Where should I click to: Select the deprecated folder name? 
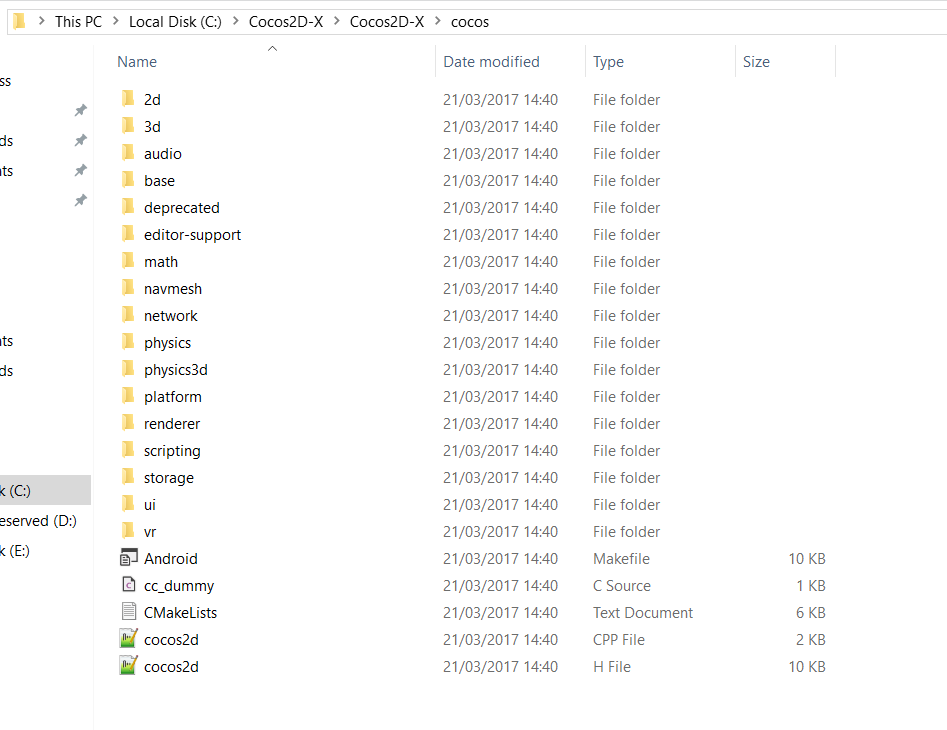tap(182, 208)
